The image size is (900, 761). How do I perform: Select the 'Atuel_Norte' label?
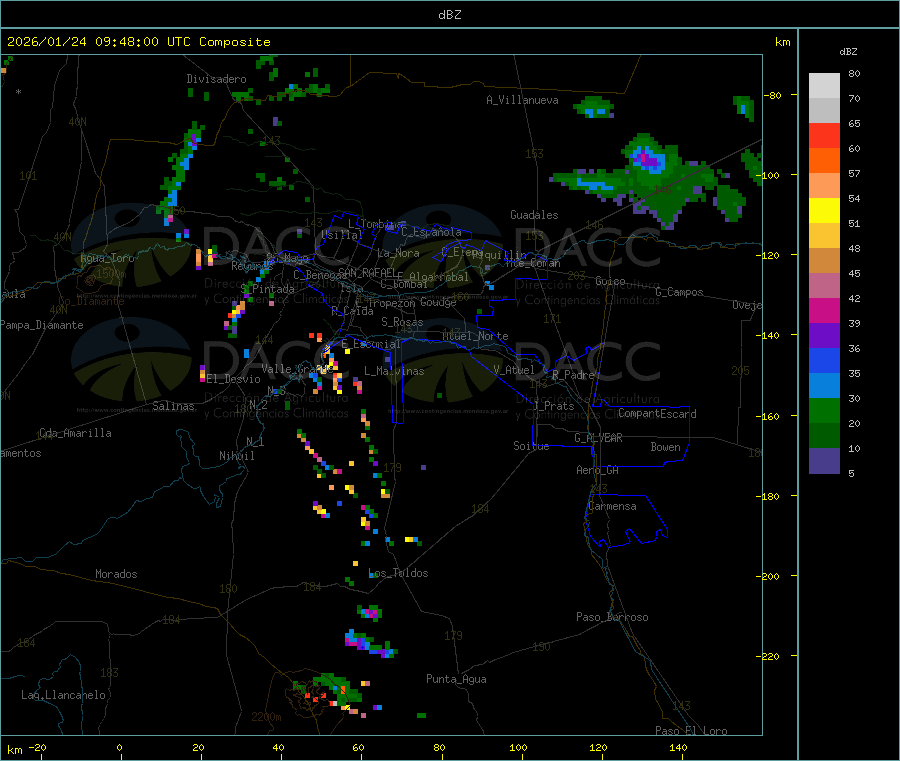tap(475, 336)
